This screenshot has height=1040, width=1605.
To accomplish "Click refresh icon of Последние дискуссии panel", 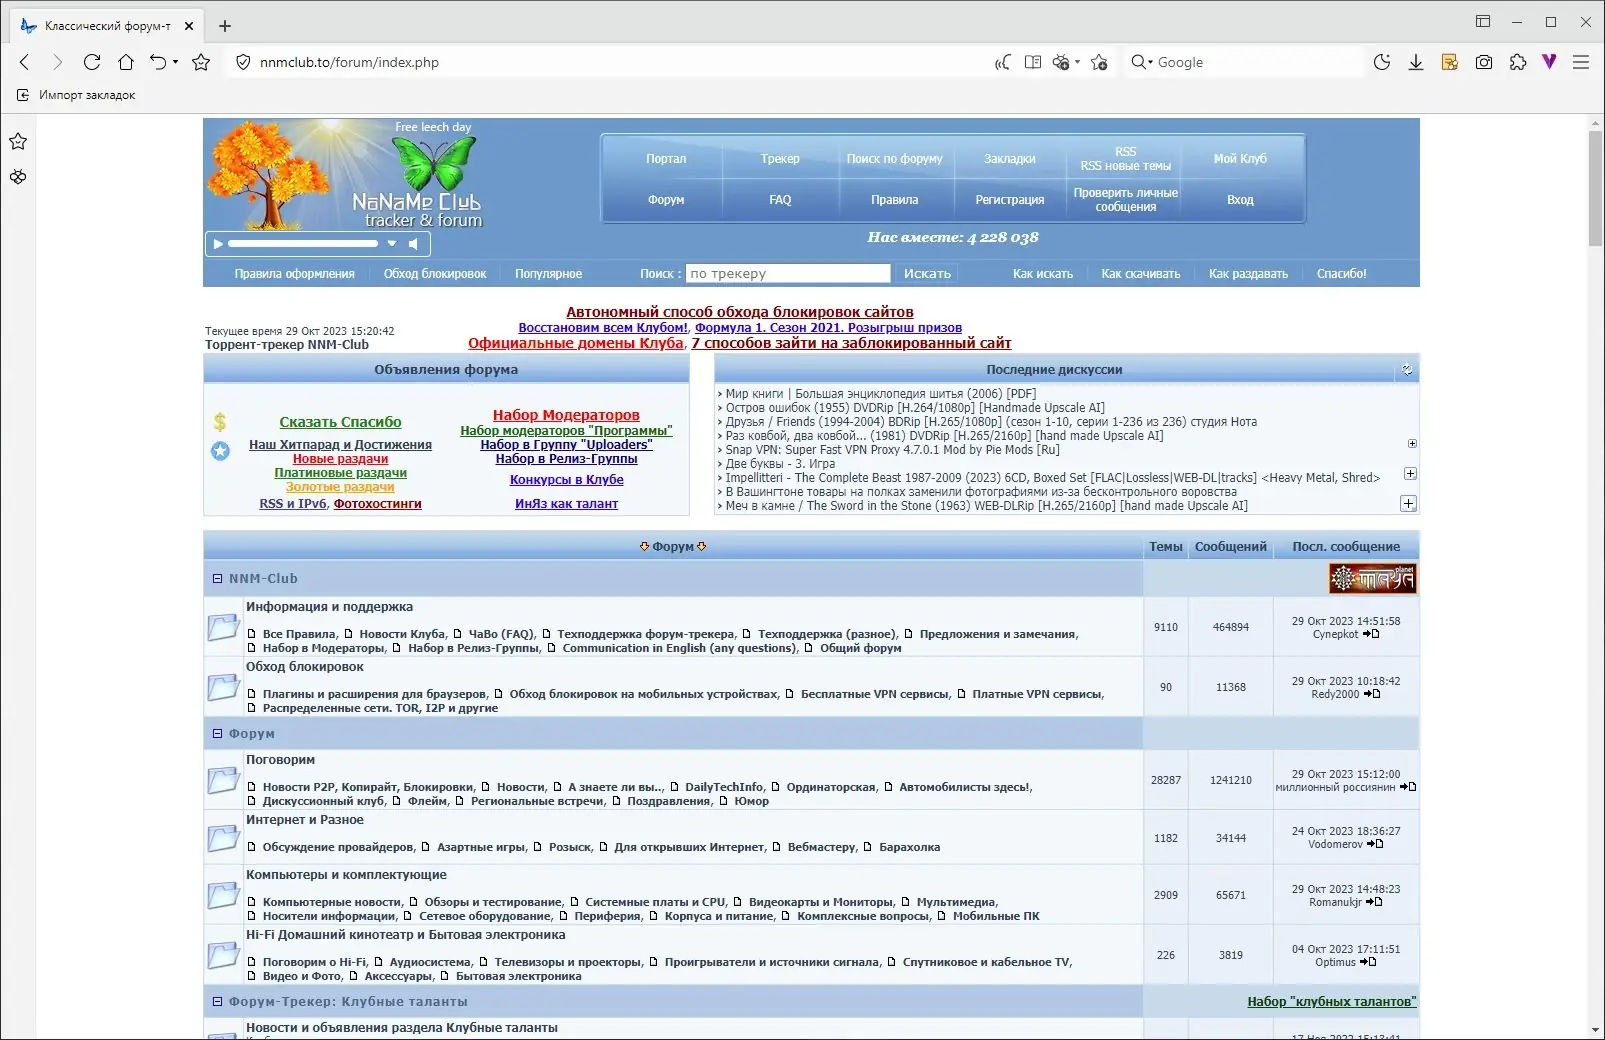I will click(x=1407, y=369).
